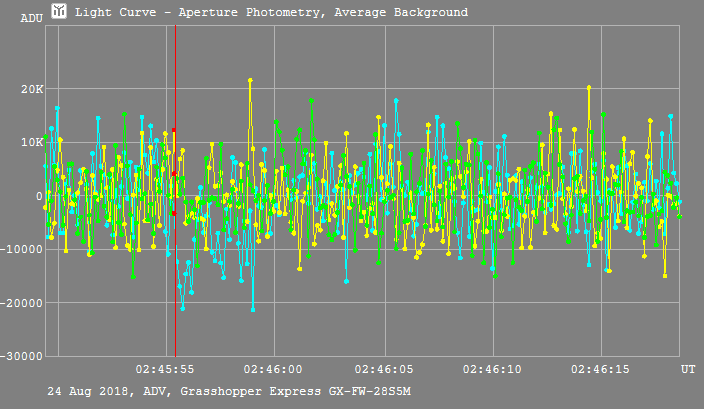Click the UT time unit label
This screenshot has height=409, width=704.
pyautogui.click(x=688, y=370)
